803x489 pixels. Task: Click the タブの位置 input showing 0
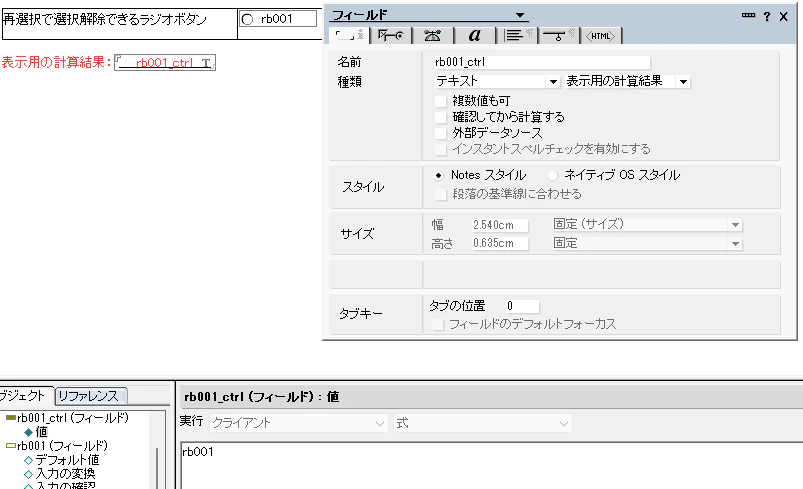coord(522,306)
